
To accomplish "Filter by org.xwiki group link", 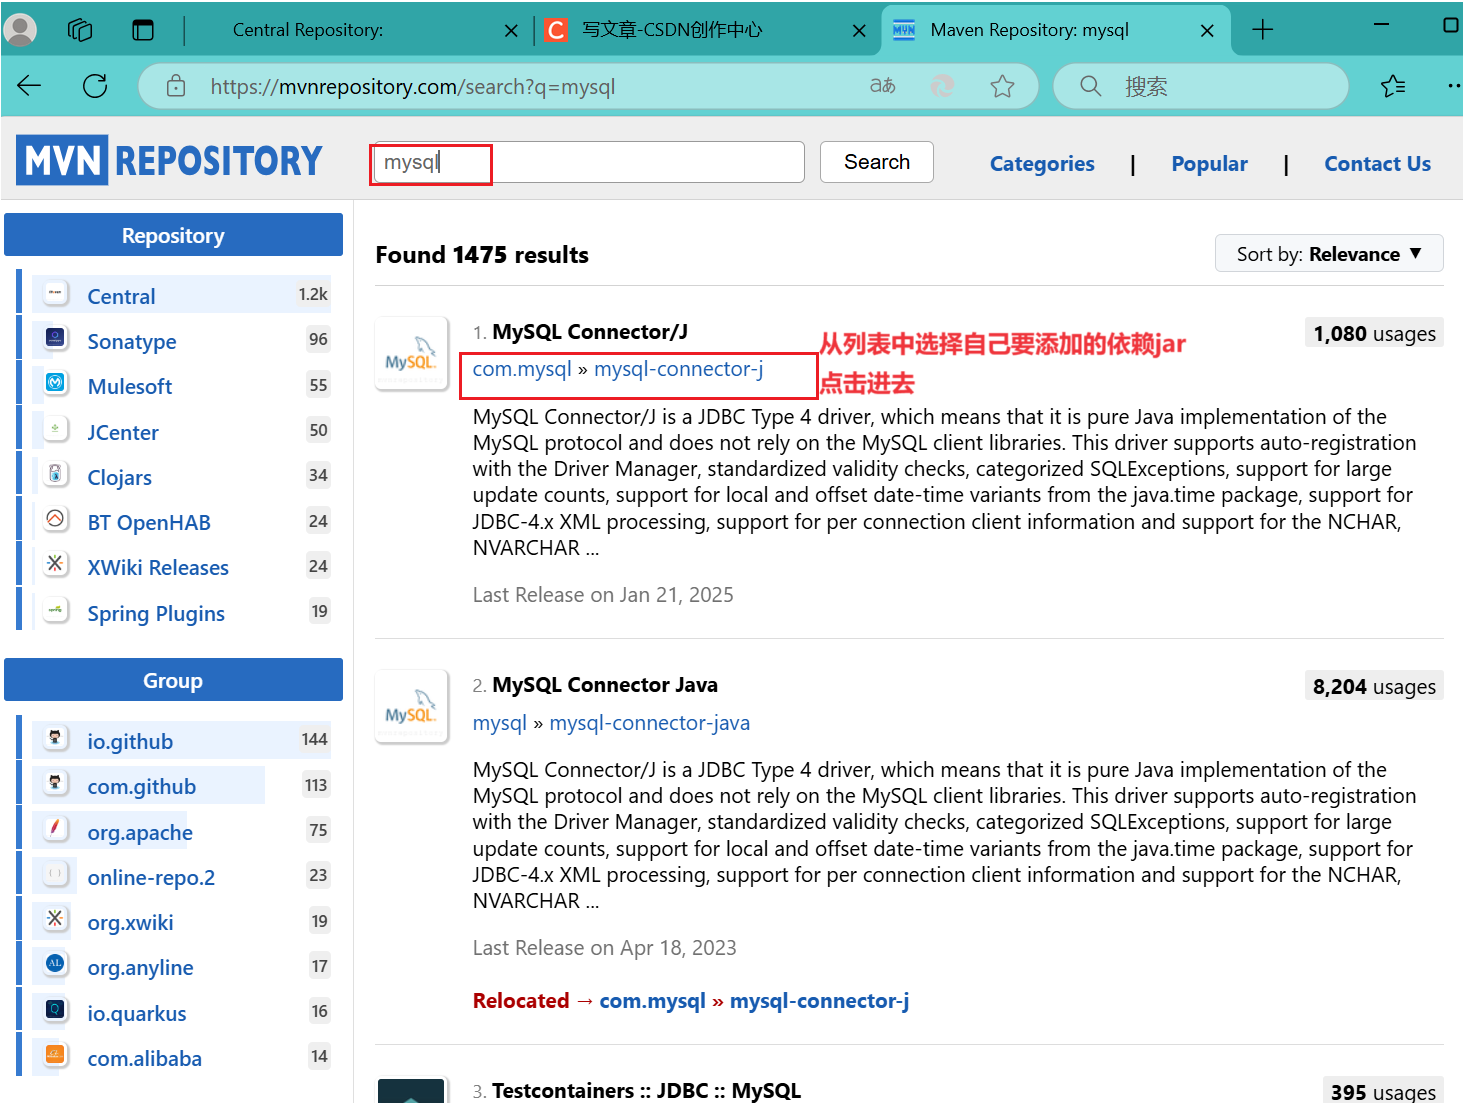I will click(130, 922).
